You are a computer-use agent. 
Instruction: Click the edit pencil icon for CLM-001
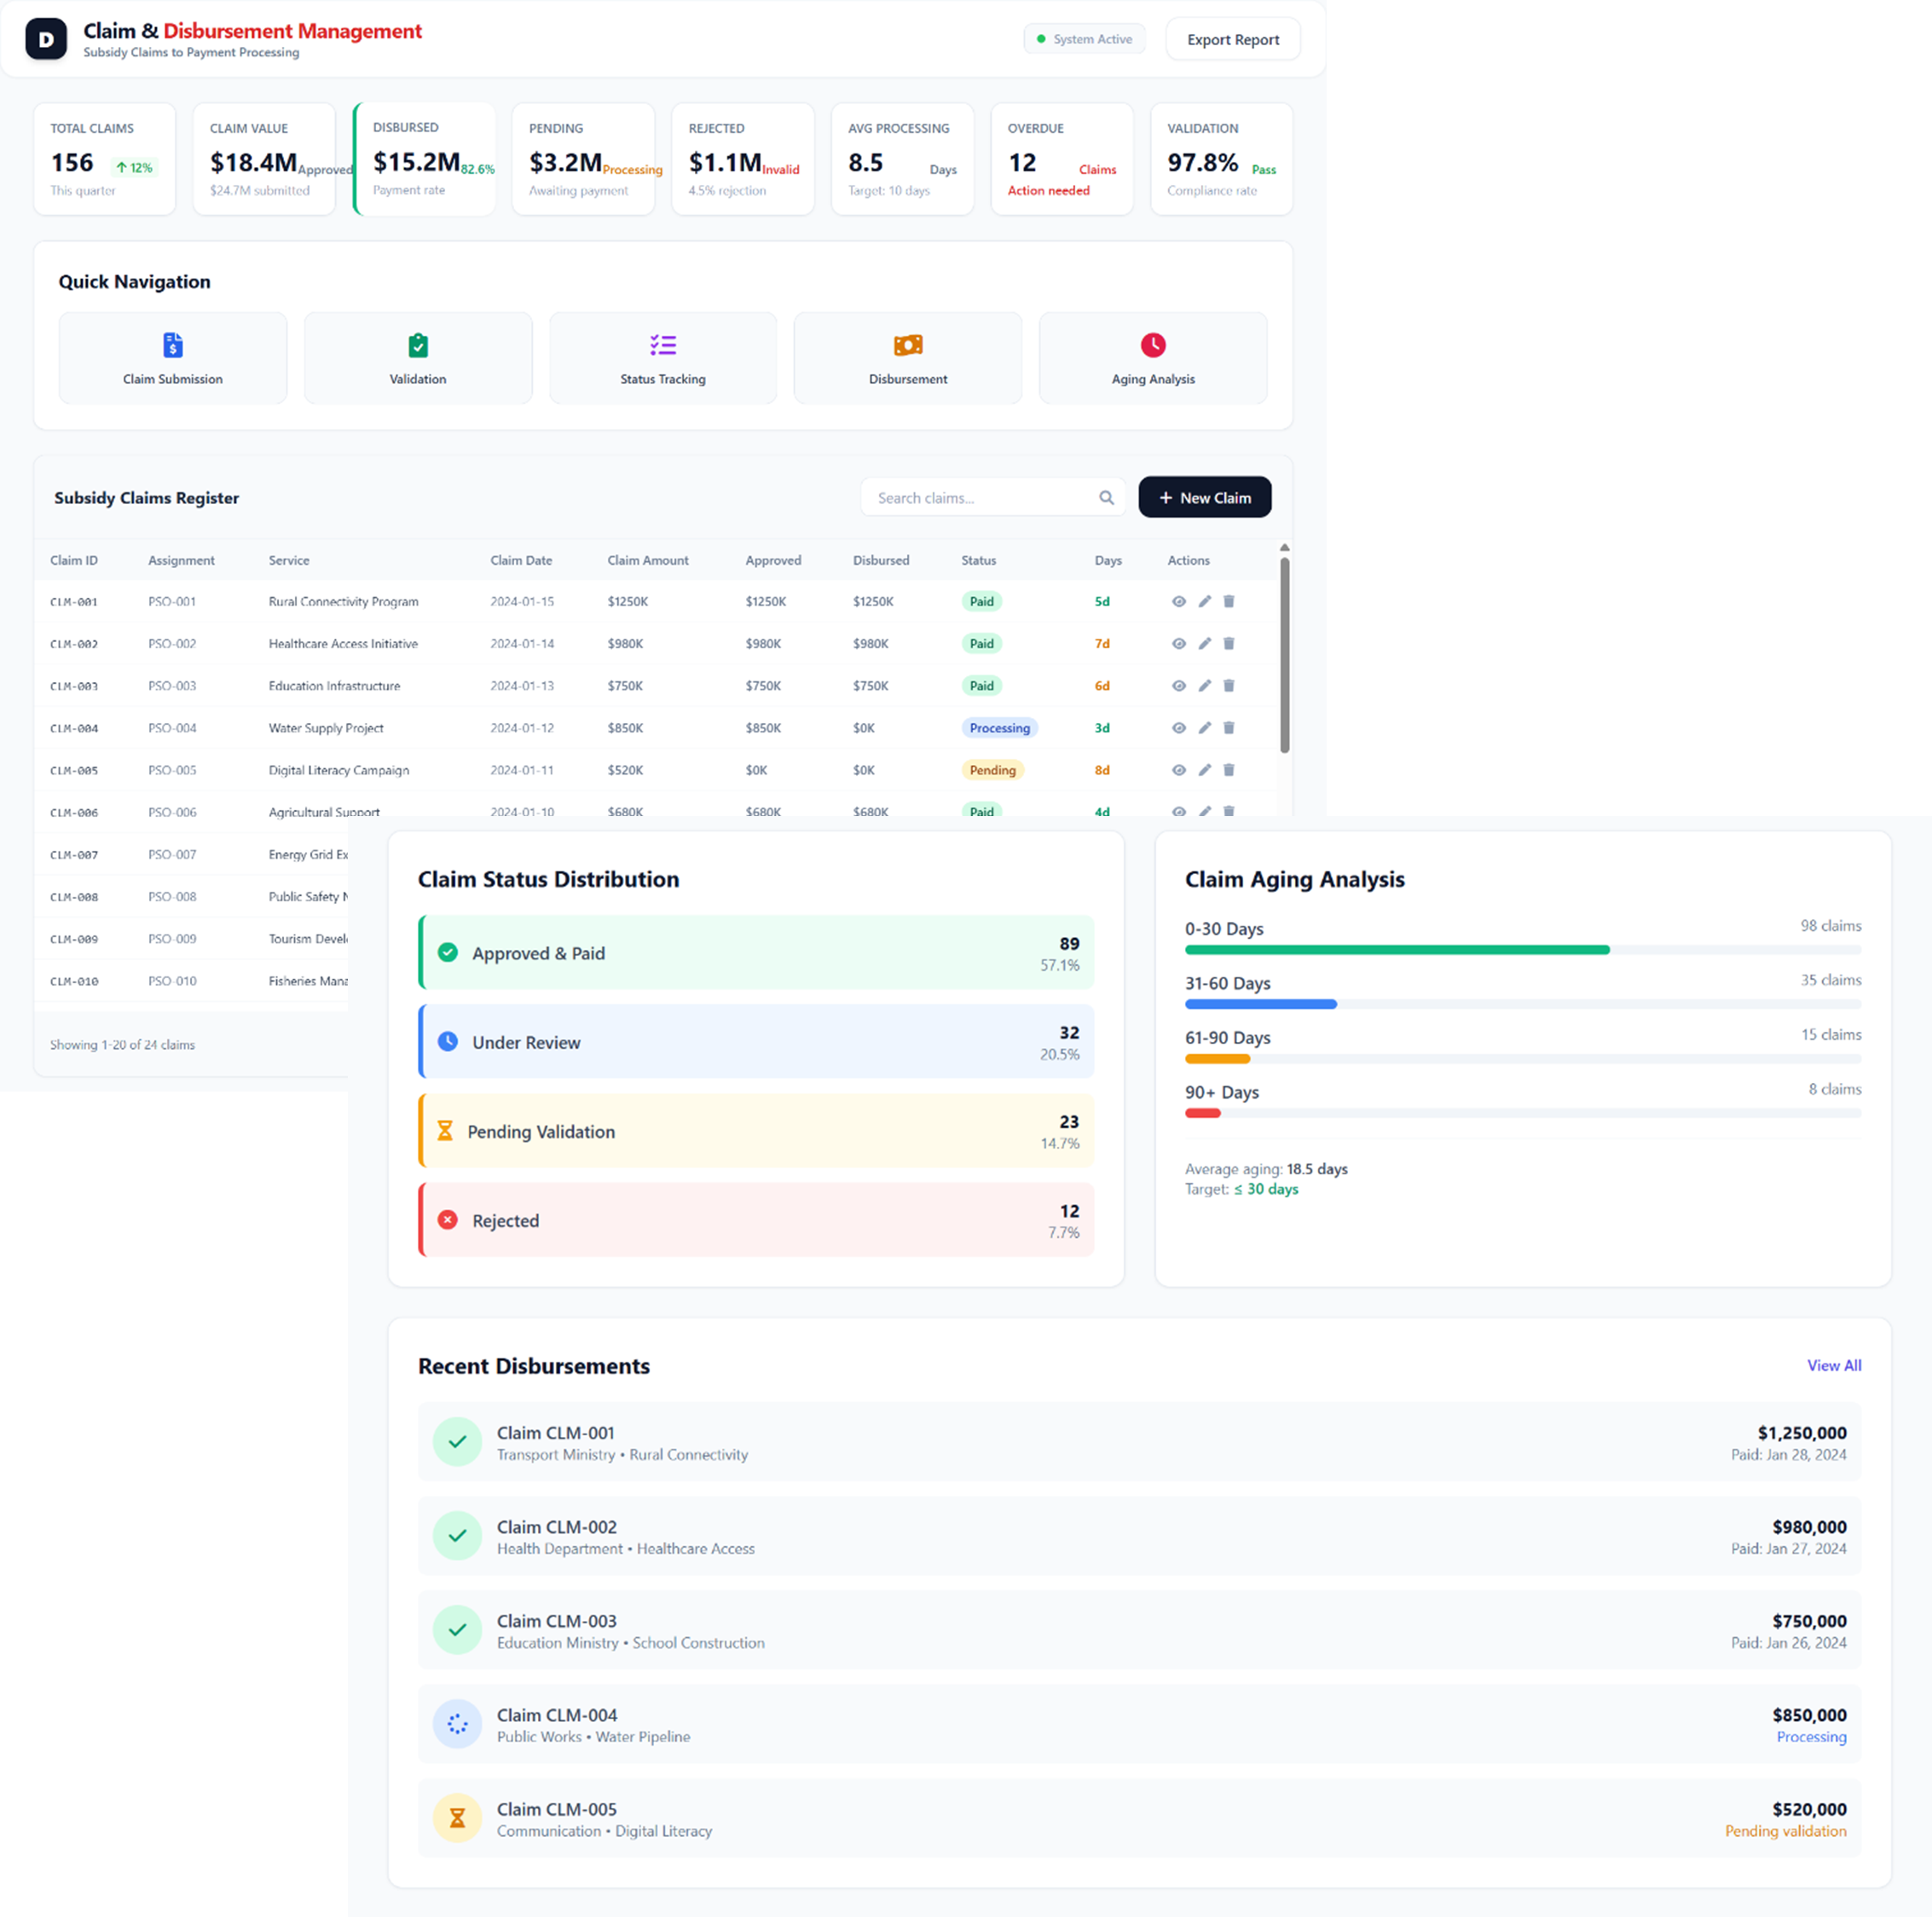(1204, 601)
